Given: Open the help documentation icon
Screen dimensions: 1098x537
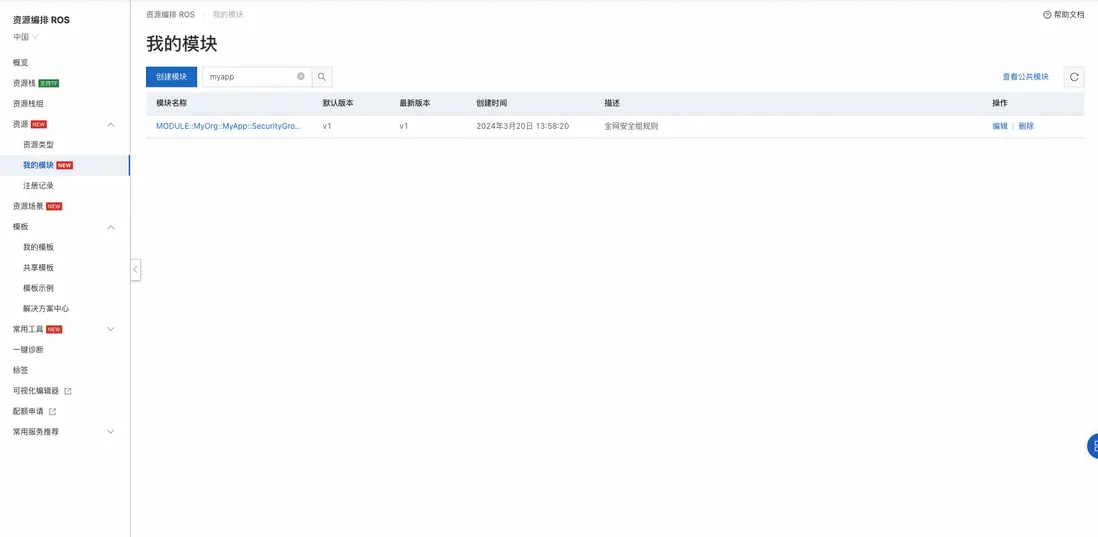Looking at the screenshot, I should pos(1047,15).
